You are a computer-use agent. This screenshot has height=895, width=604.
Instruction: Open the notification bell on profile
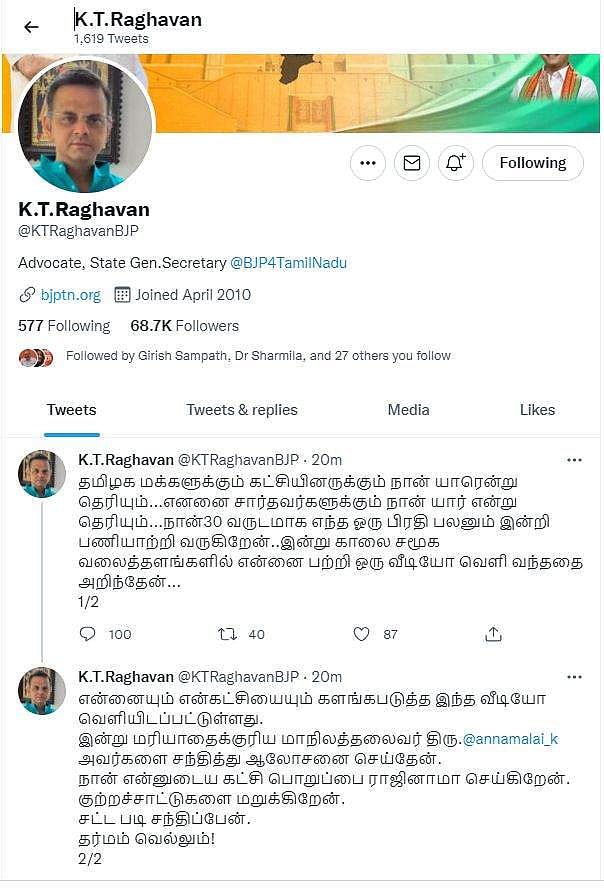456,162
